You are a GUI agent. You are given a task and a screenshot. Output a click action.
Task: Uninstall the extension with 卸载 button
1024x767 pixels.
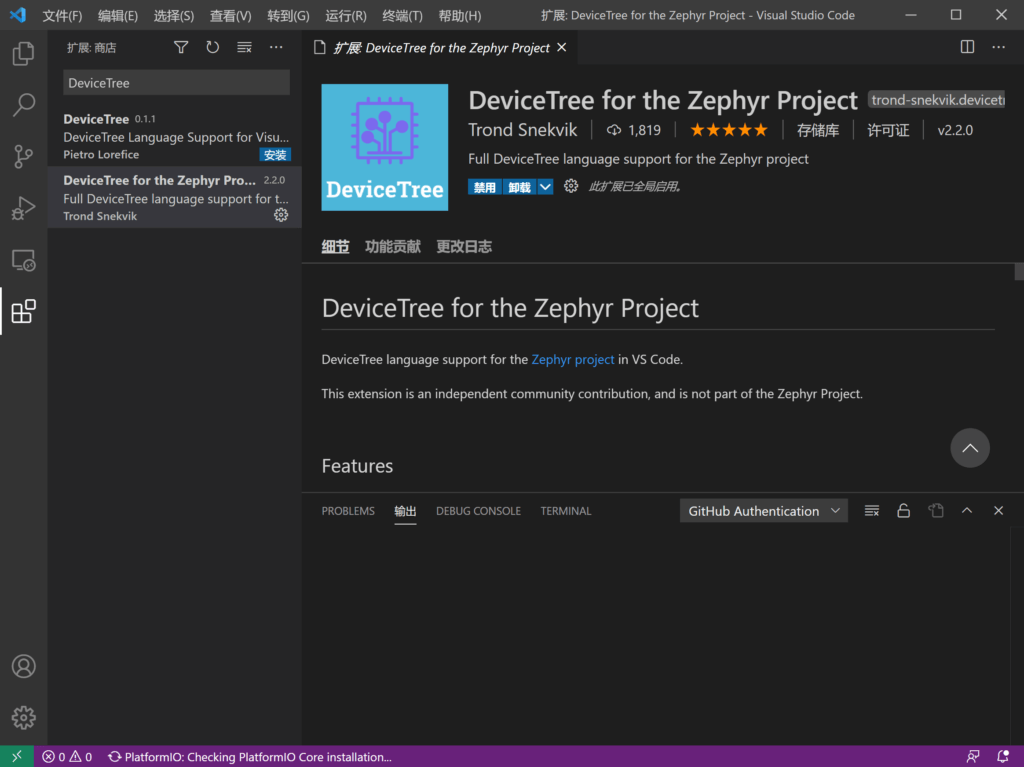[x=520, y=187]
